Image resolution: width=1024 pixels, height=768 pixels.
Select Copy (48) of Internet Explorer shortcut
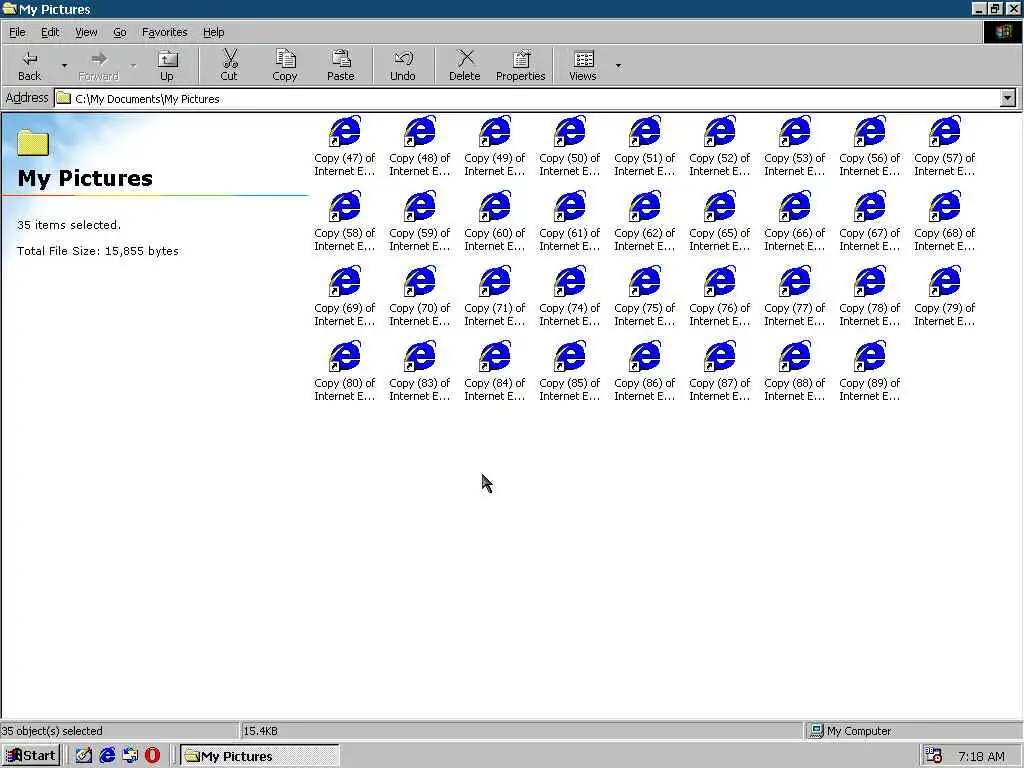420,146
